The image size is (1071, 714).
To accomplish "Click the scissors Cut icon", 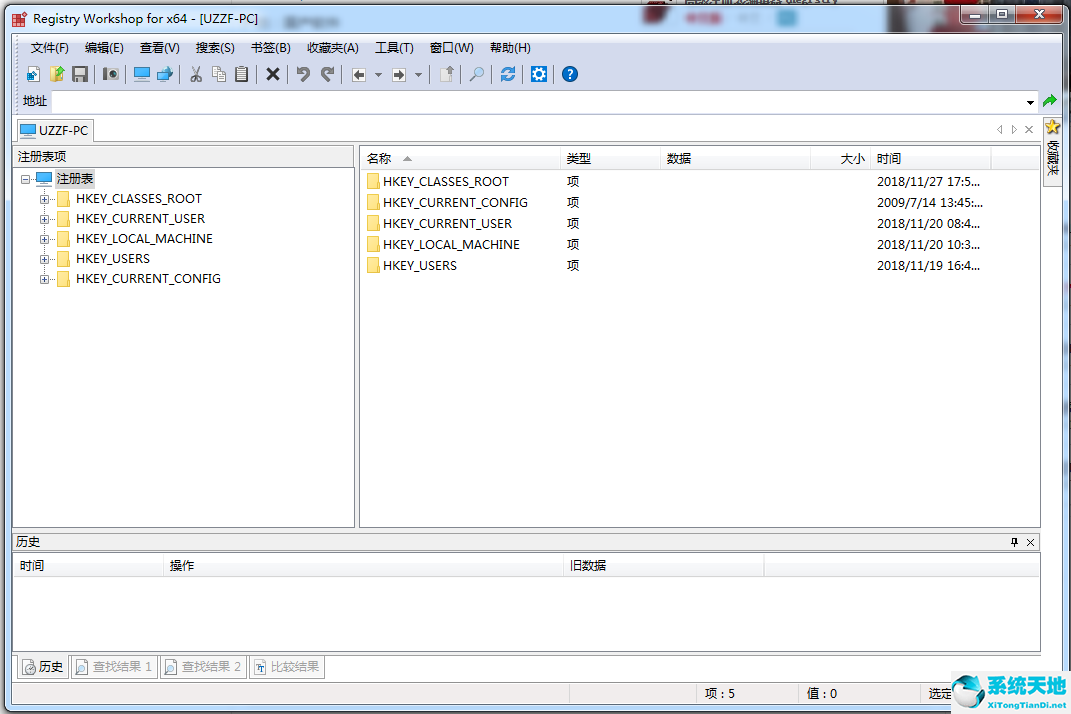I will tap(196, 74).
